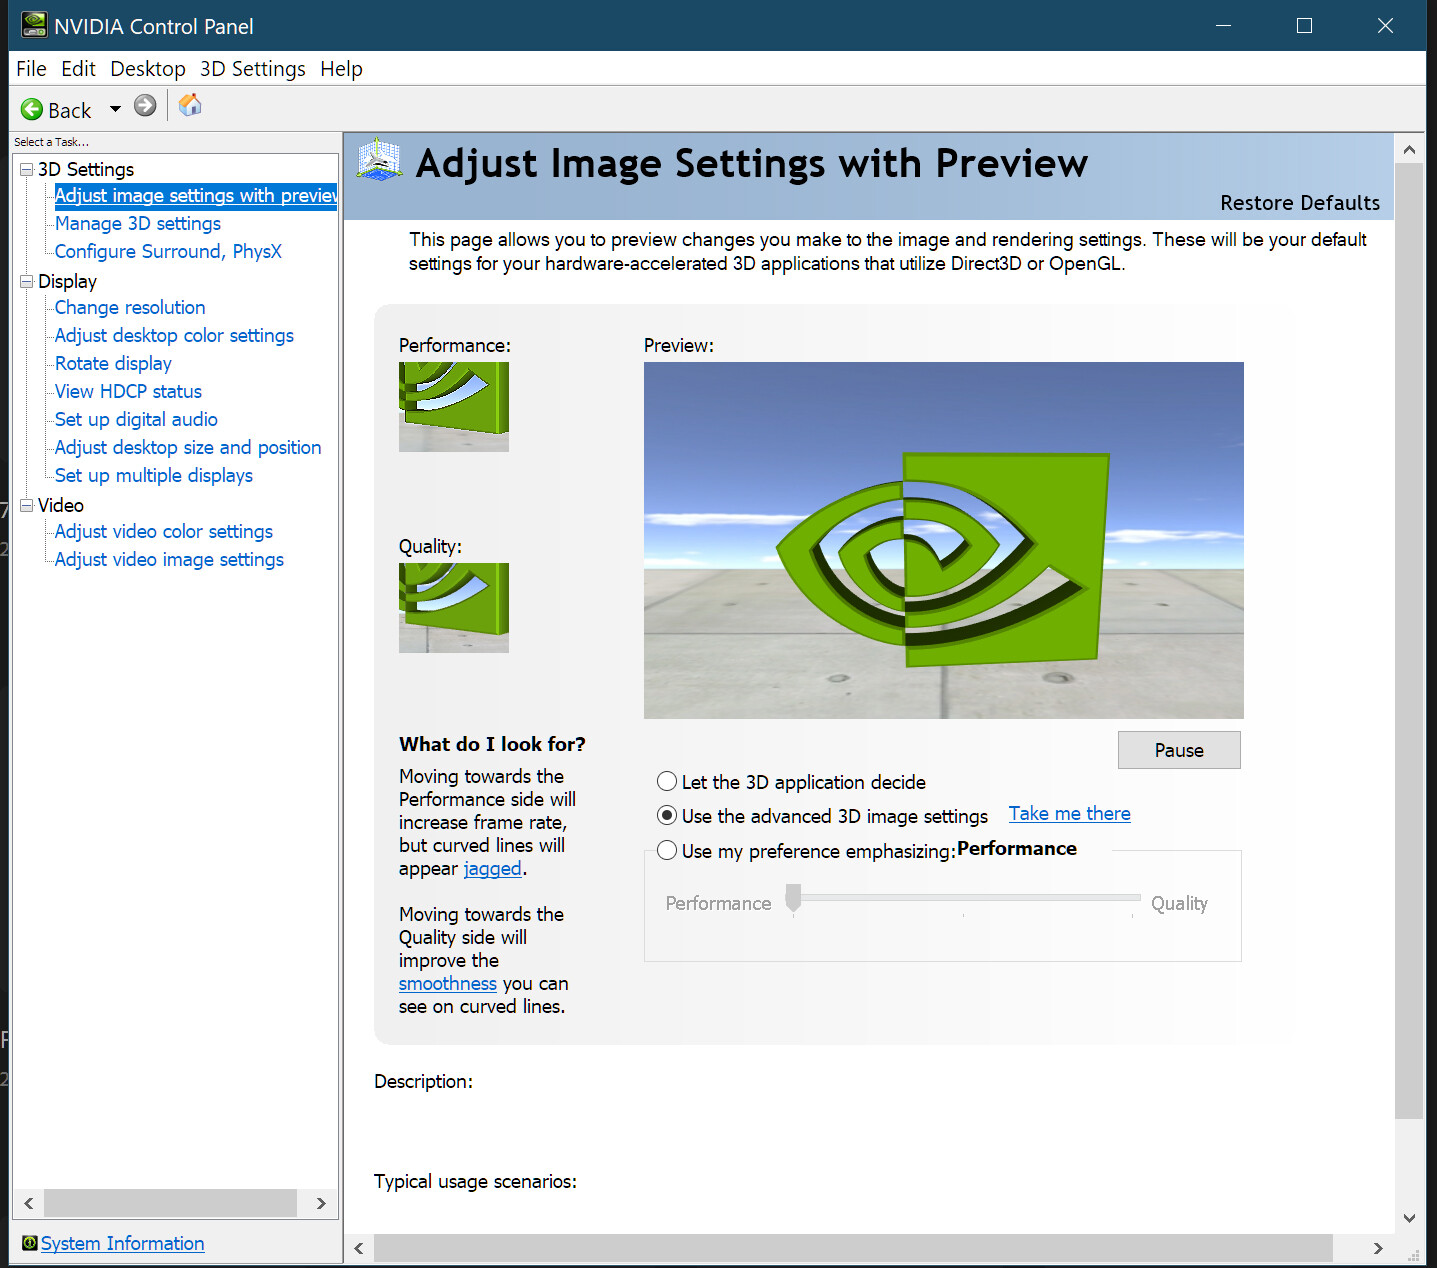Click the Home toolbar icon
This screenshot has height=1268, width=1437.
pyautogui.click(x=190, y=105)
